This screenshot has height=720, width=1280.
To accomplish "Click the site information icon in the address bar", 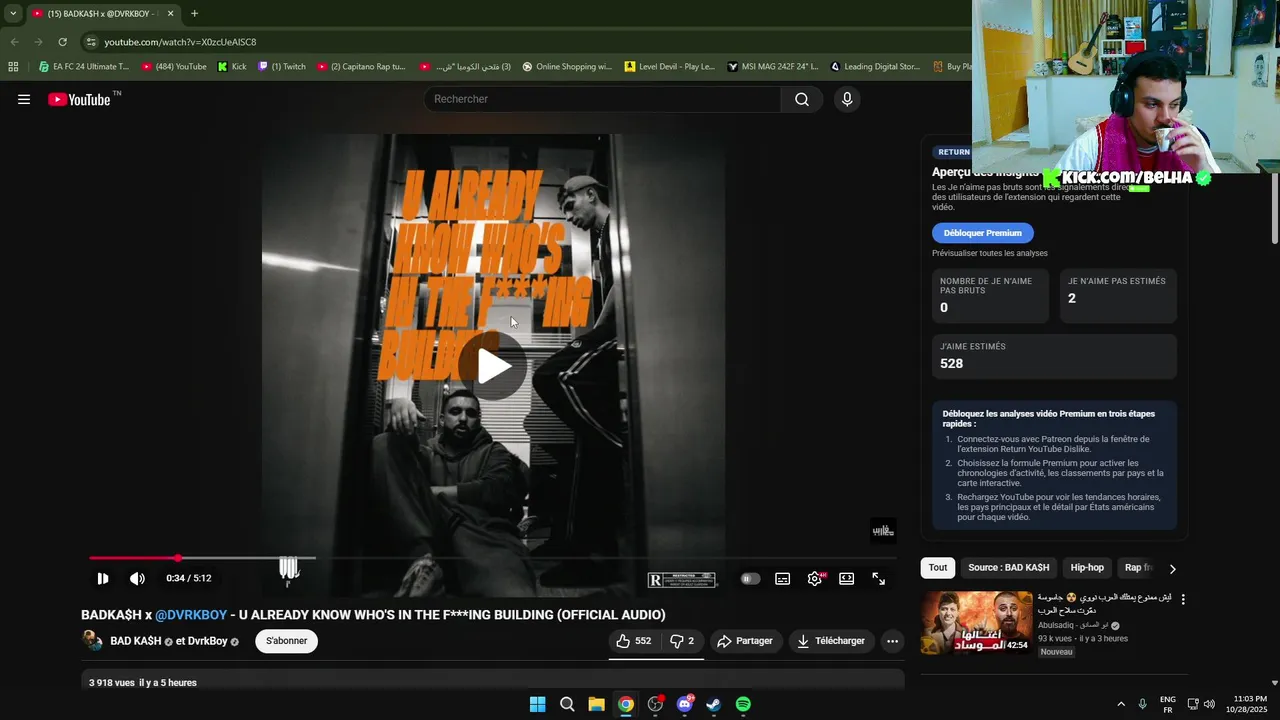I will [91, 42].
